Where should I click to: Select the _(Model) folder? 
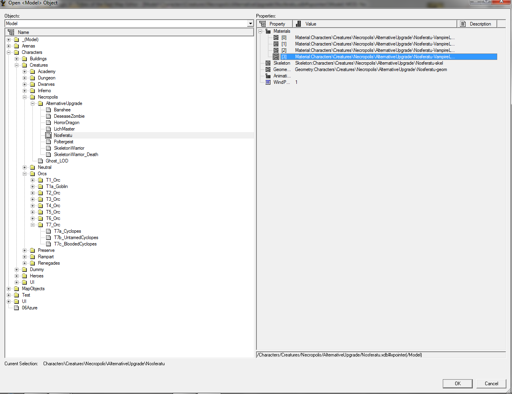[30, 39]
